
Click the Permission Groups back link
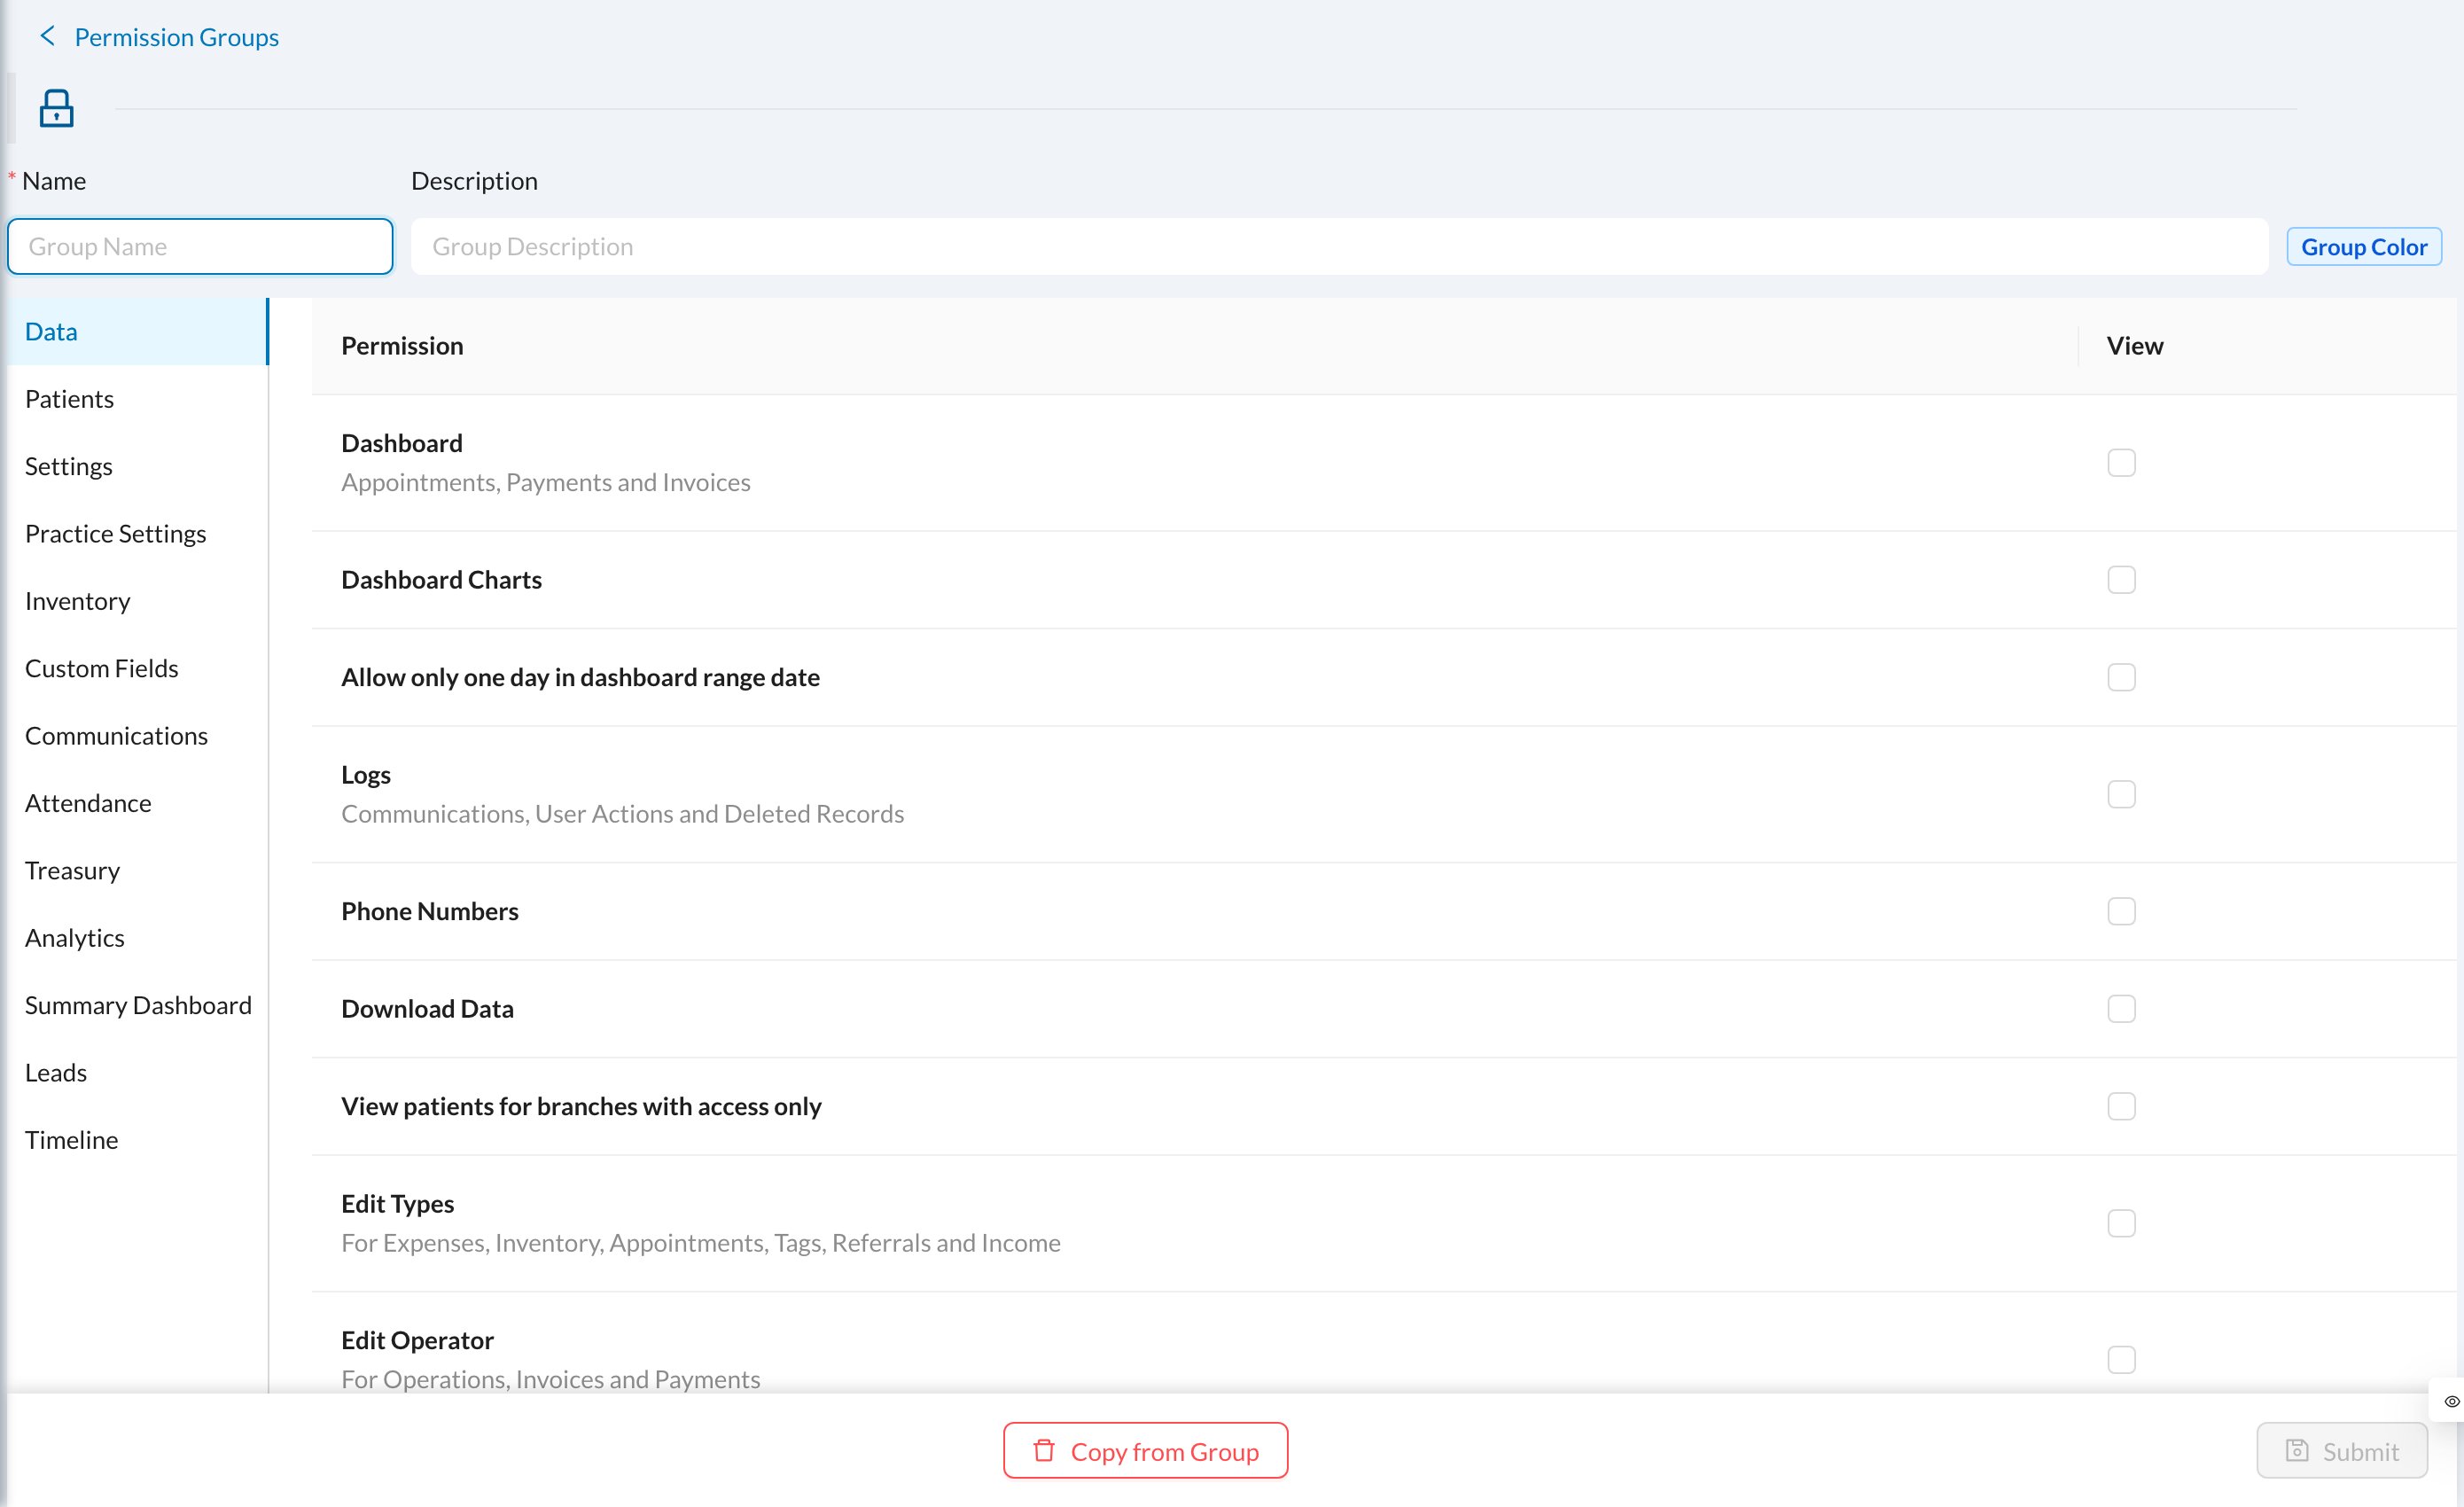point(176,37)
